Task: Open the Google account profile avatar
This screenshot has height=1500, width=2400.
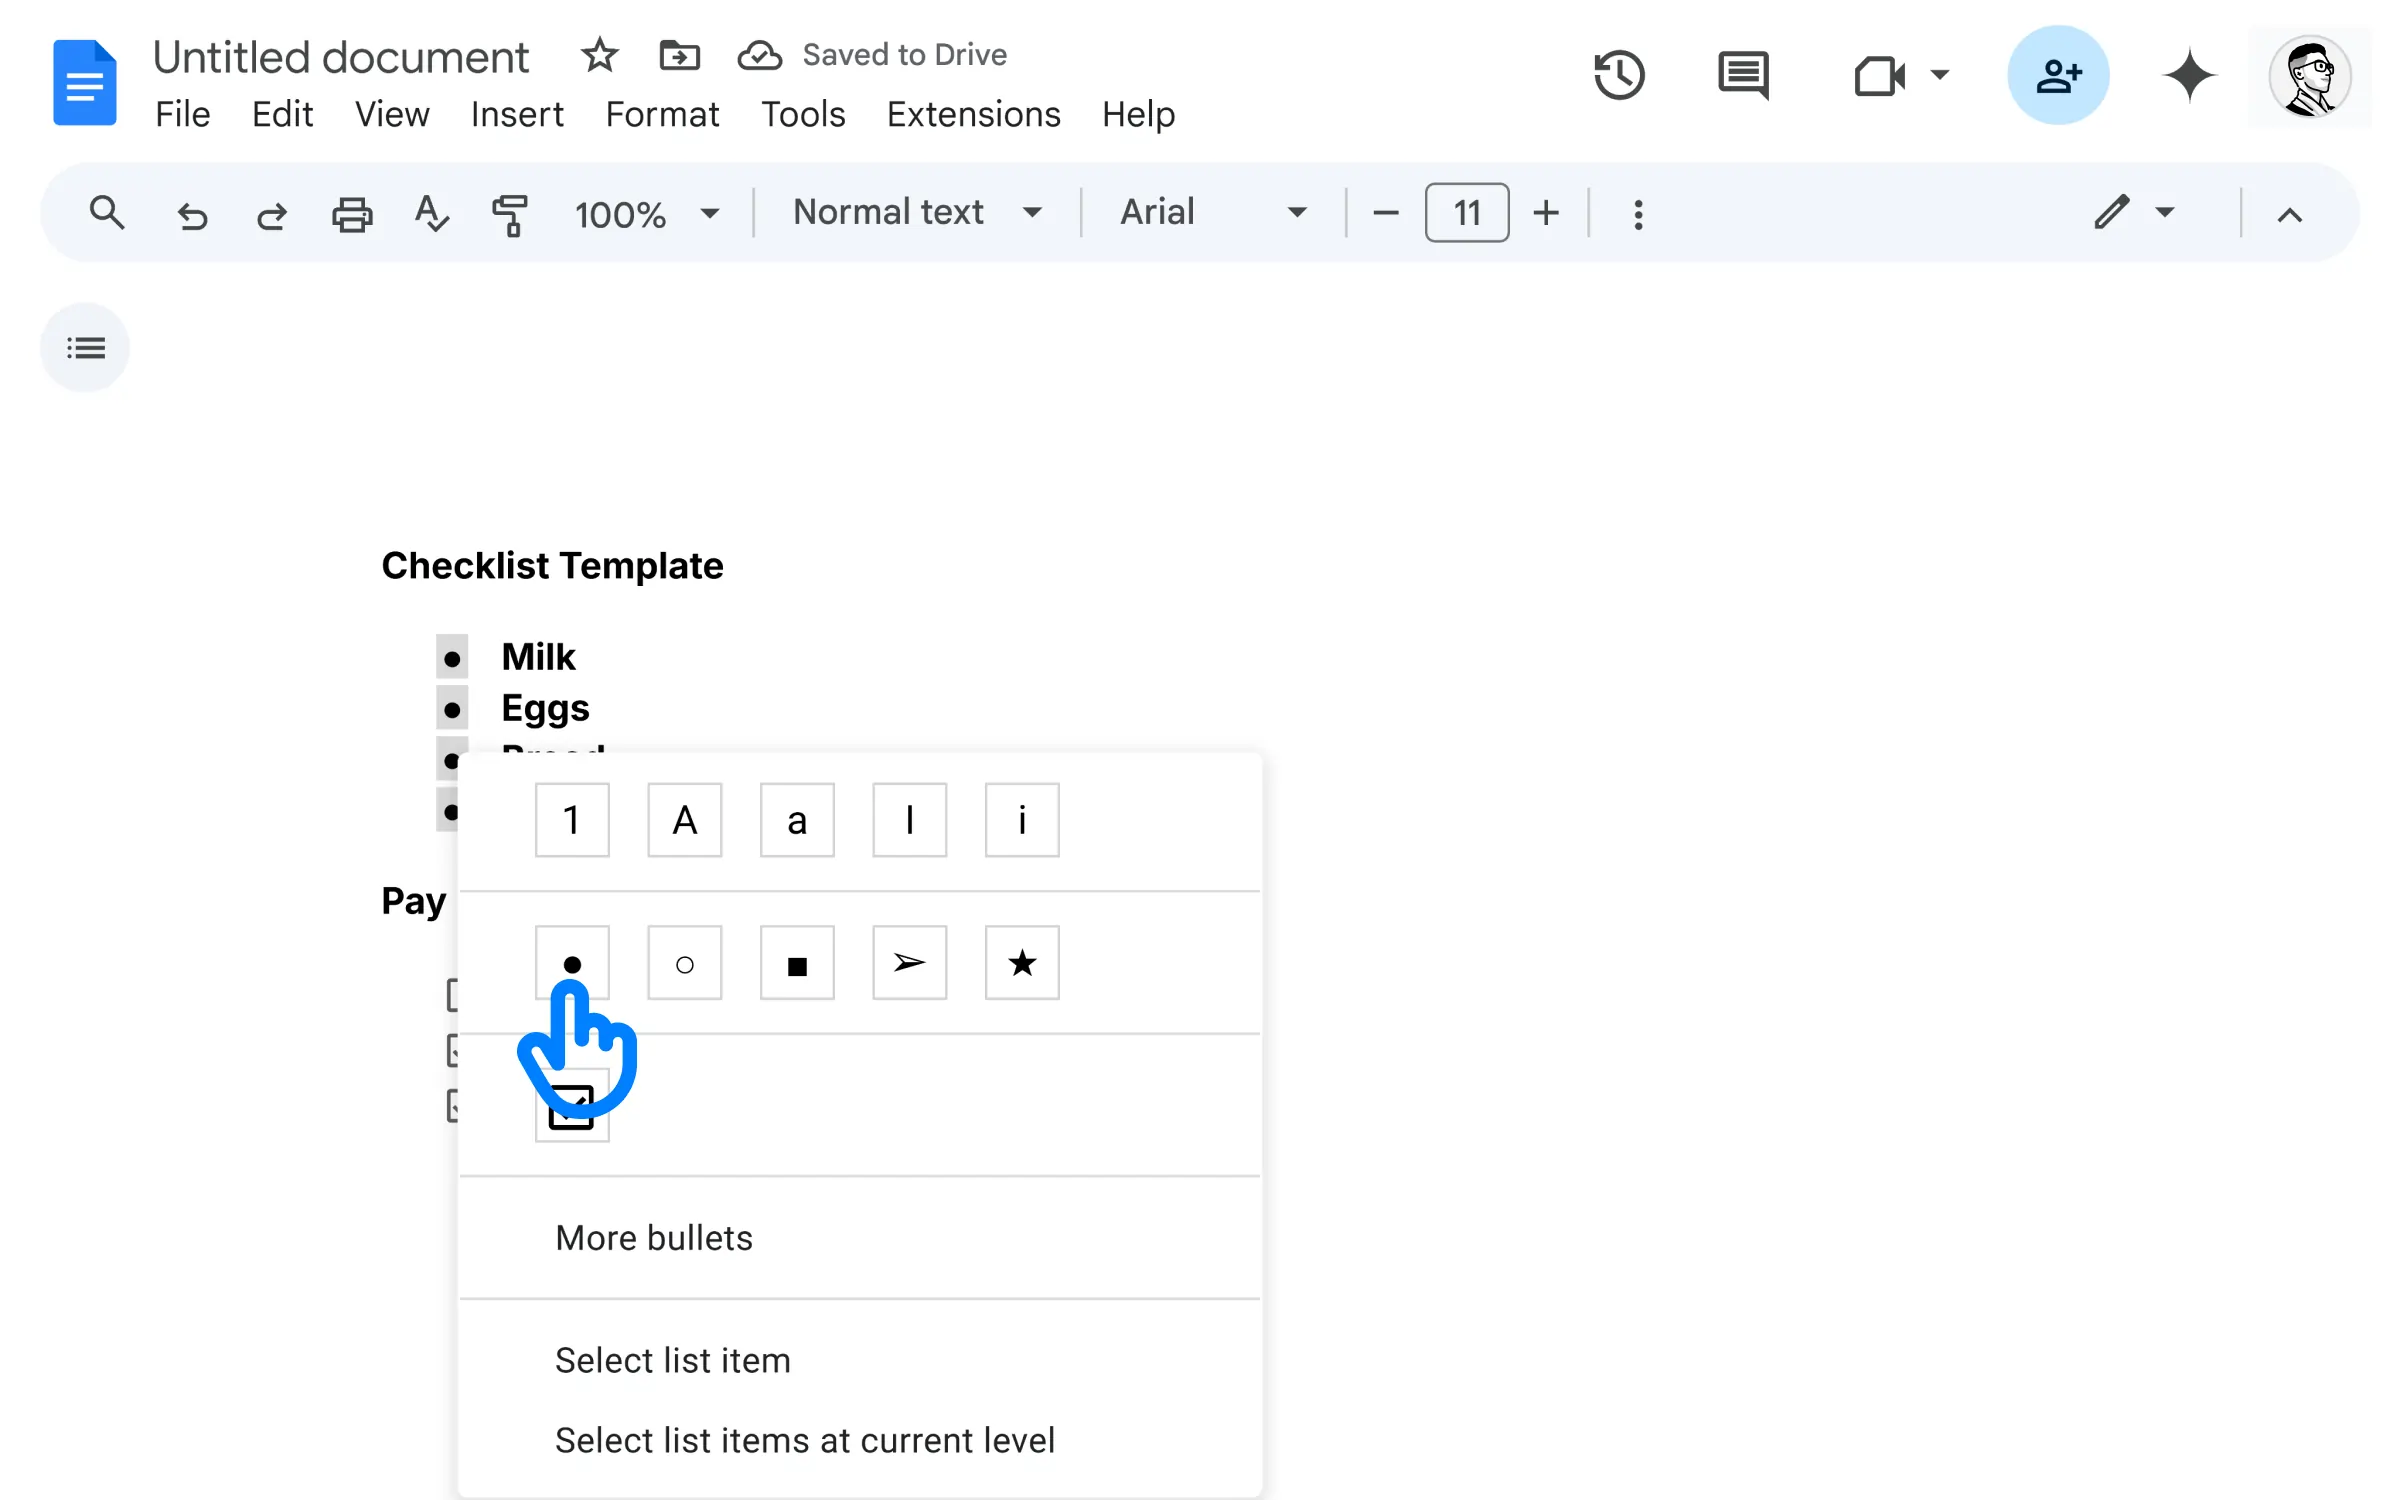Action: tap(2309, 76)
